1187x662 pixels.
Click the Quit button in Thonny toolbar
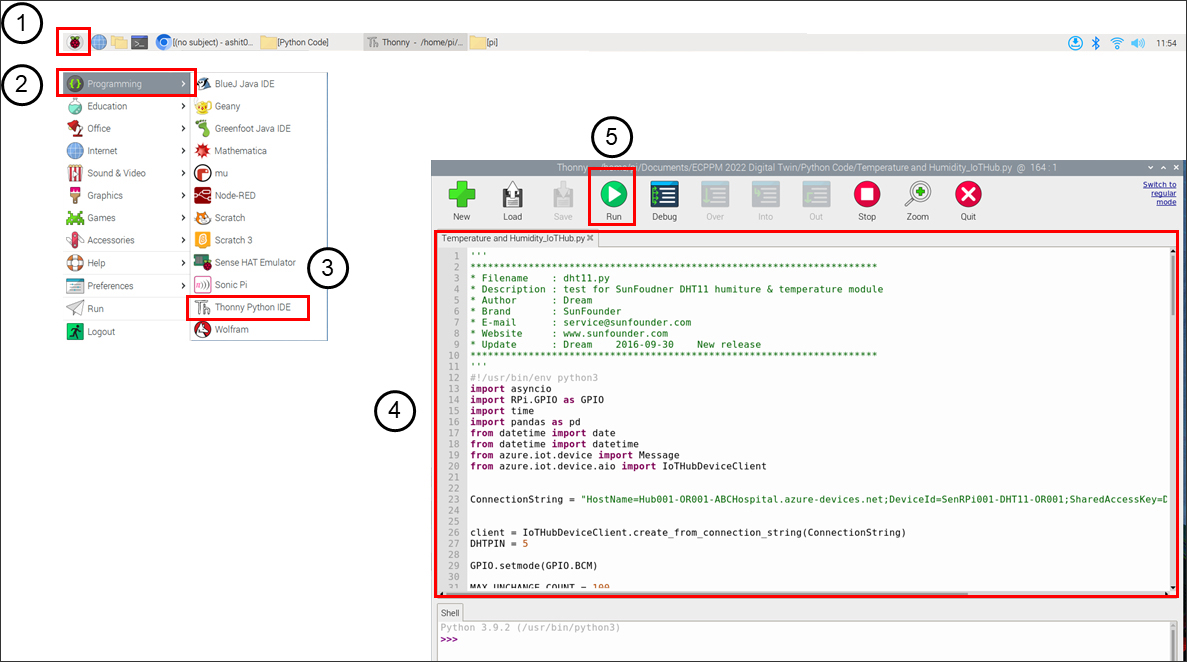[x=968, y=201]
